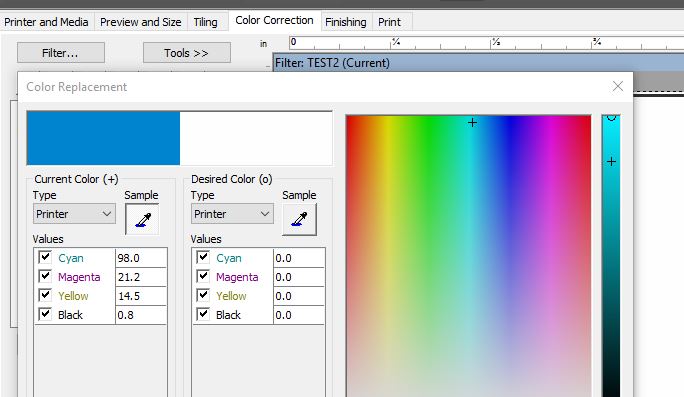Image resolution: width=684 pixels, height=397 pixels.
Task: Click the cyan brightness slider bar
Action: point(611,256)
